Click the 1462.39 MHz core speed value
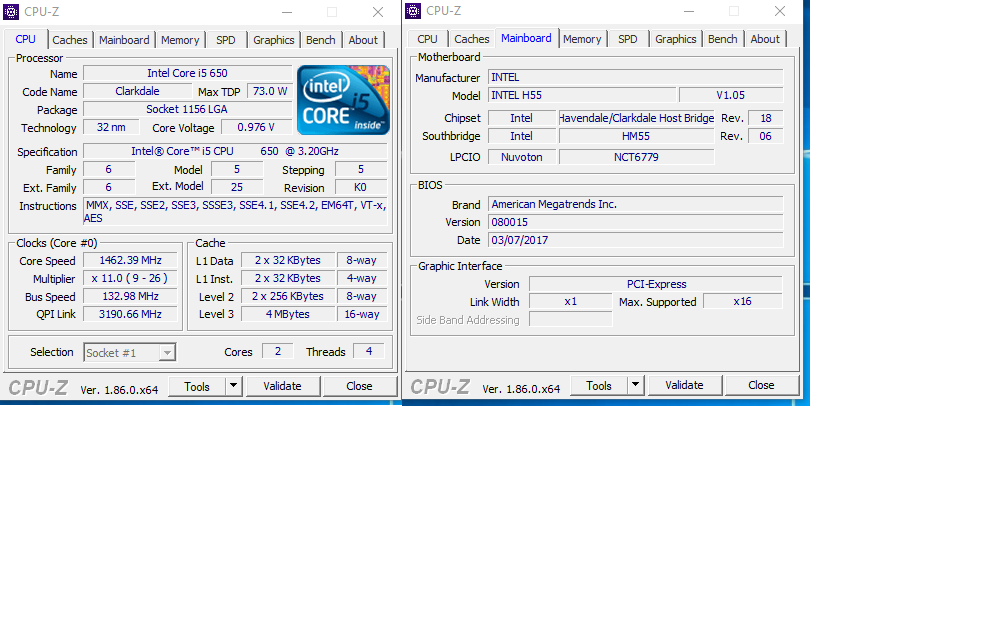This screenshot has height=630, width=1008. coord(130,260)
